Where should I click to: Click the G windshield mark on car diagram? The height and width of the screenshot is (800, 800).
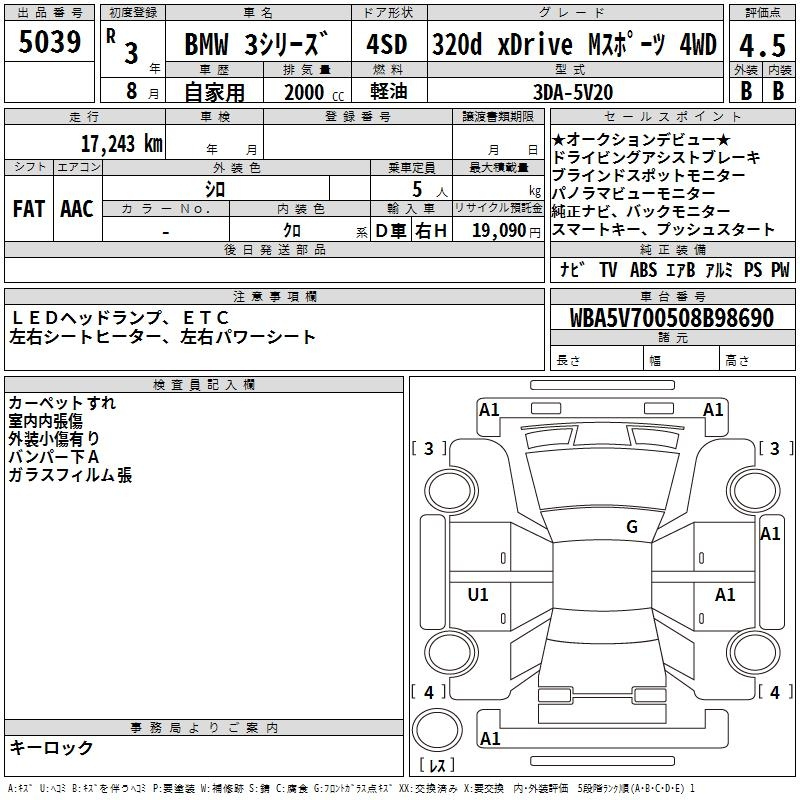[x=631, y=527]
